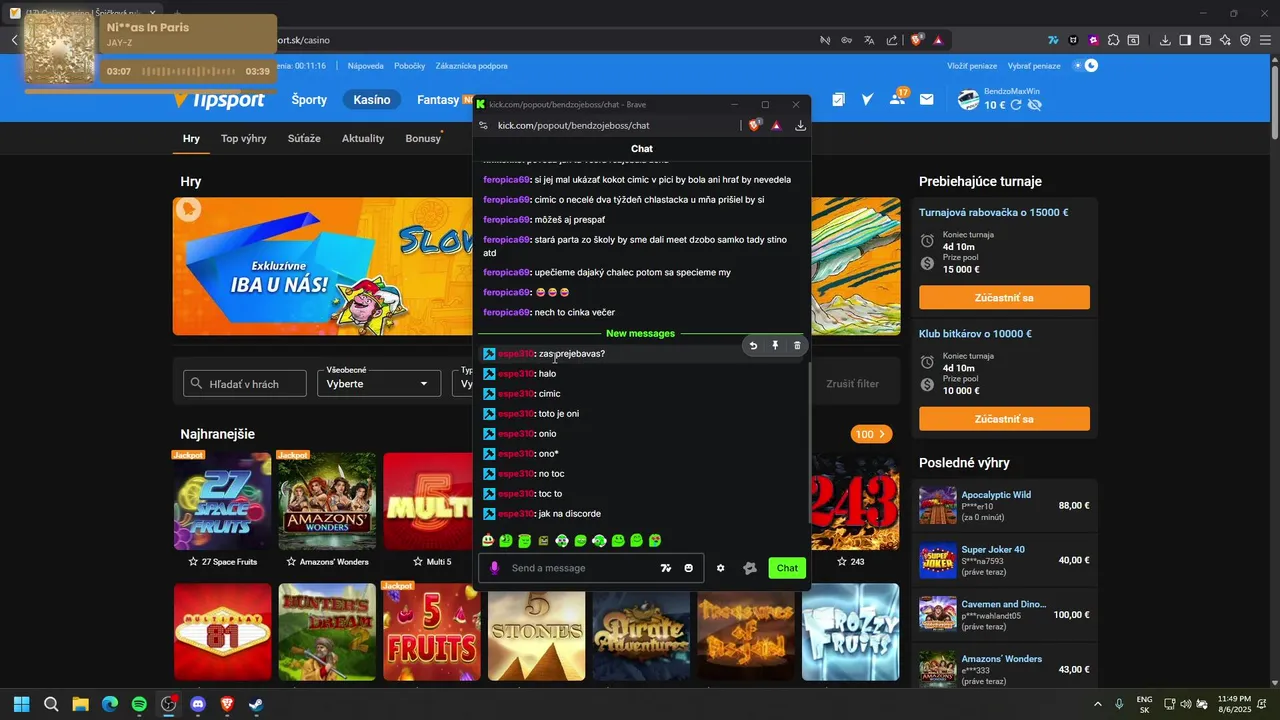Image resolution: width=1280 pixels, height=720 pixels.
Task: Open the 7TV extension in browser toolbar
Action: [x=1053, y=40]
